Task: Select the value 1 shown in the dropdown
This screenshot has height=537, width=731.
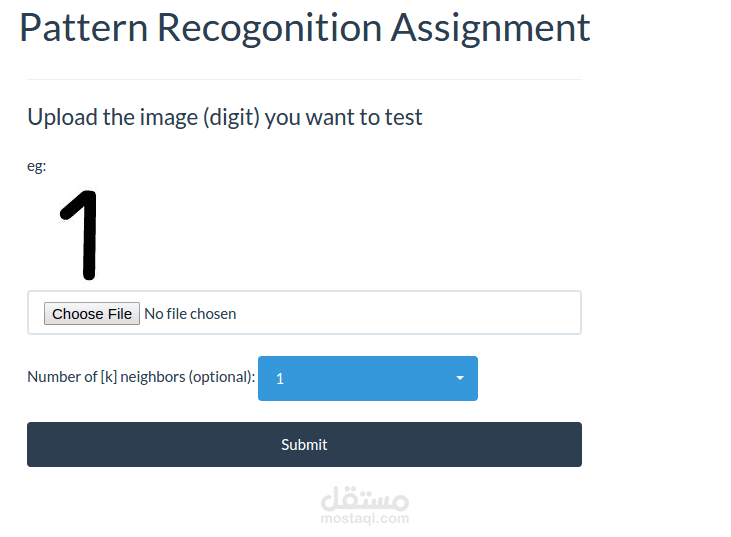Action: click(280, 379)
